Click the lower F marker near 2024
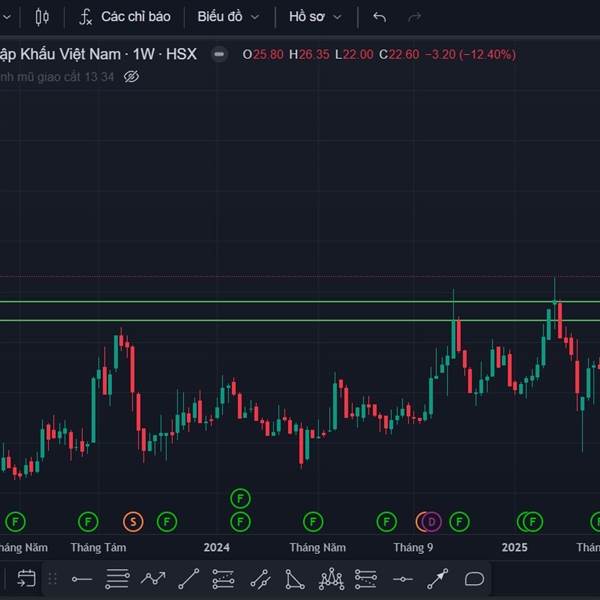 pyautogui.click(x=240, y=522)
